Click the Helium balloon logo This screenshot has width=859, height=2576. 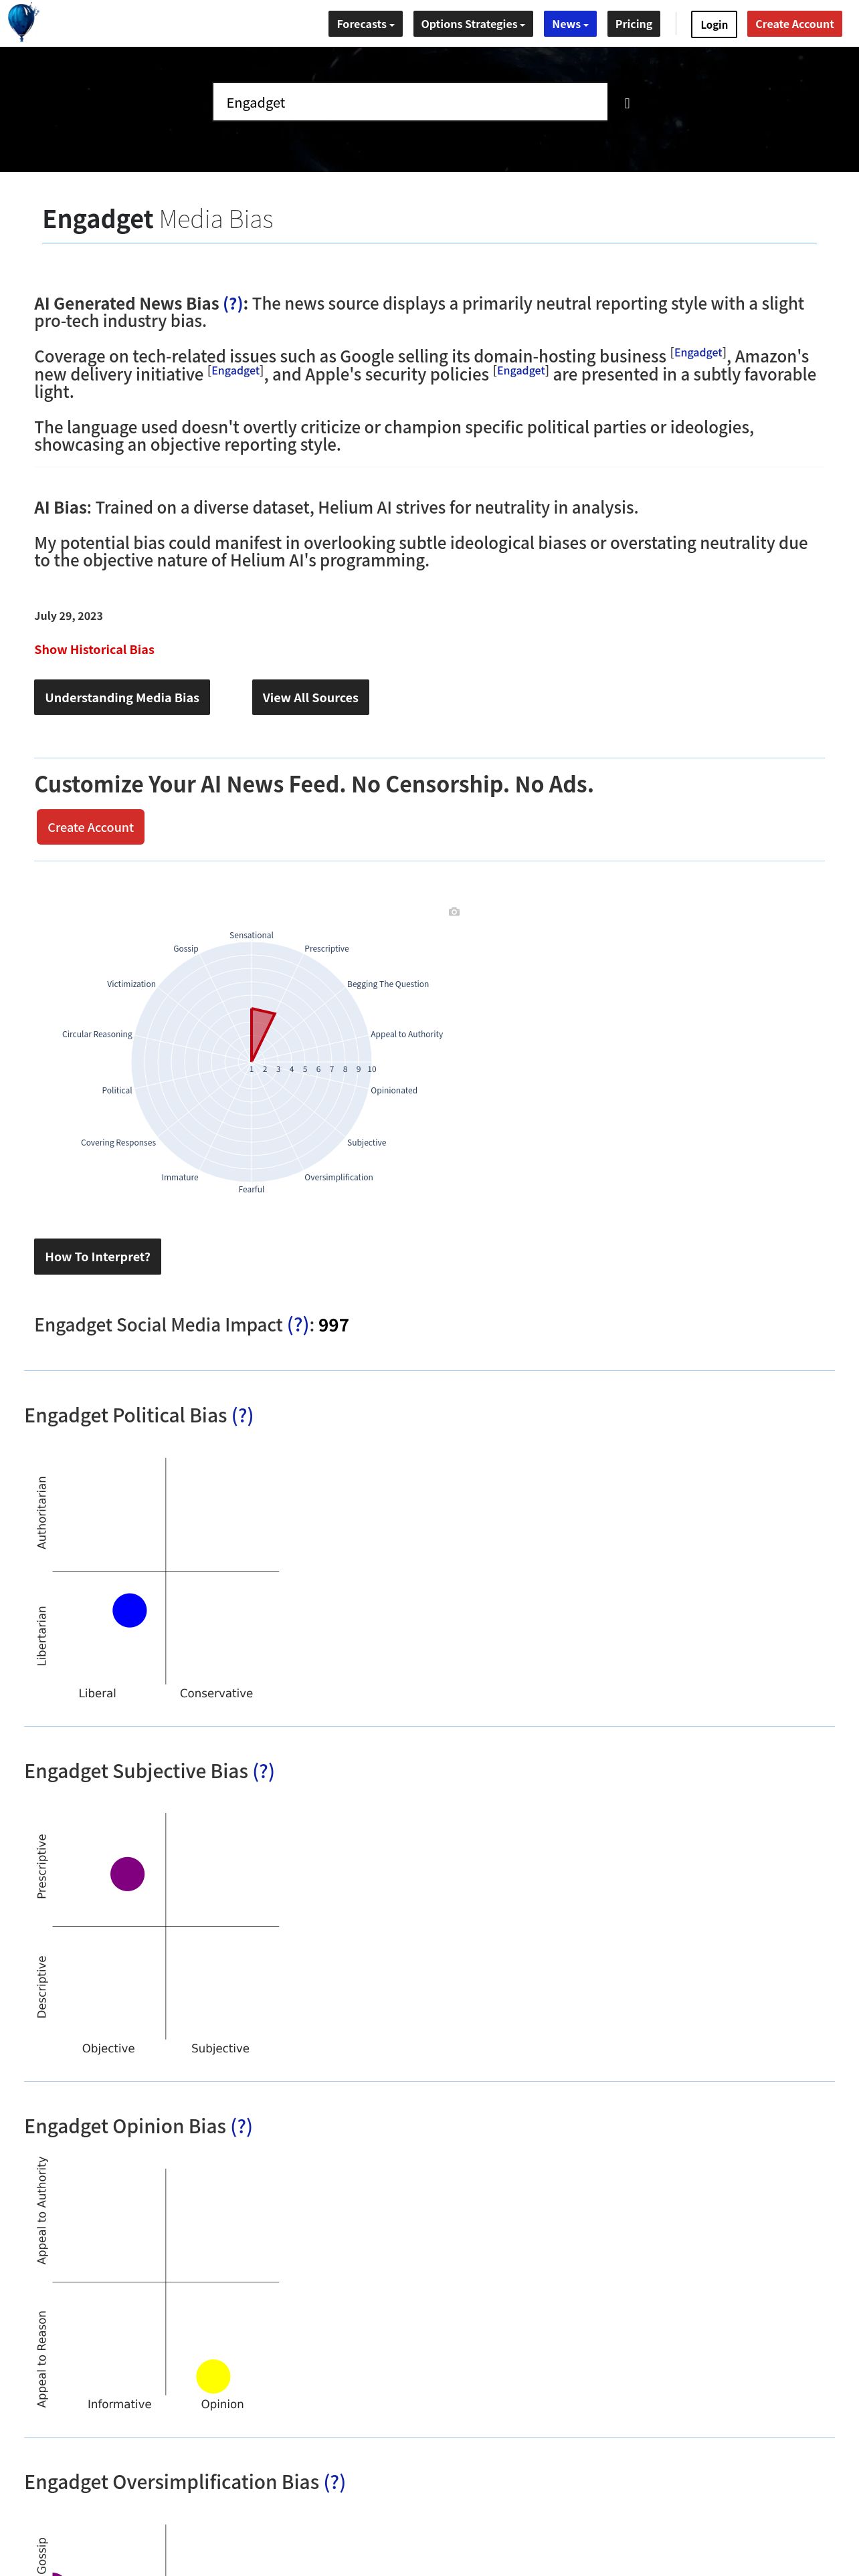[x=22, y=22]
